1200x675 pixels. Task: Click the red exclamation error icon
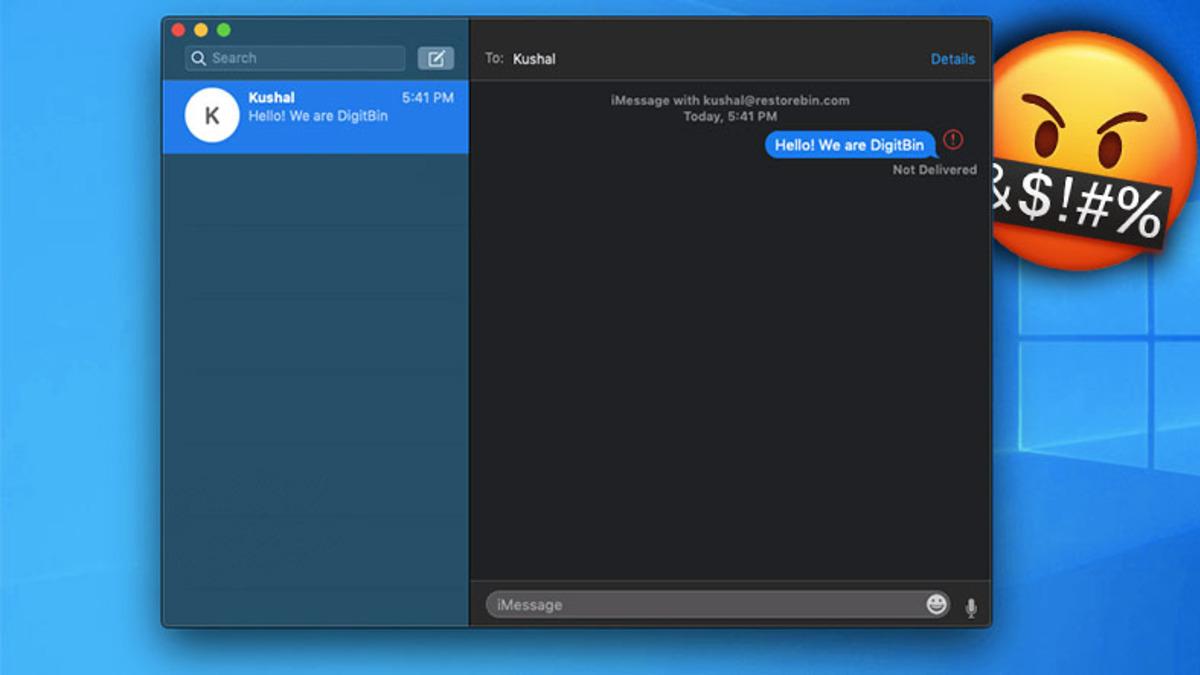pos(952,140)
